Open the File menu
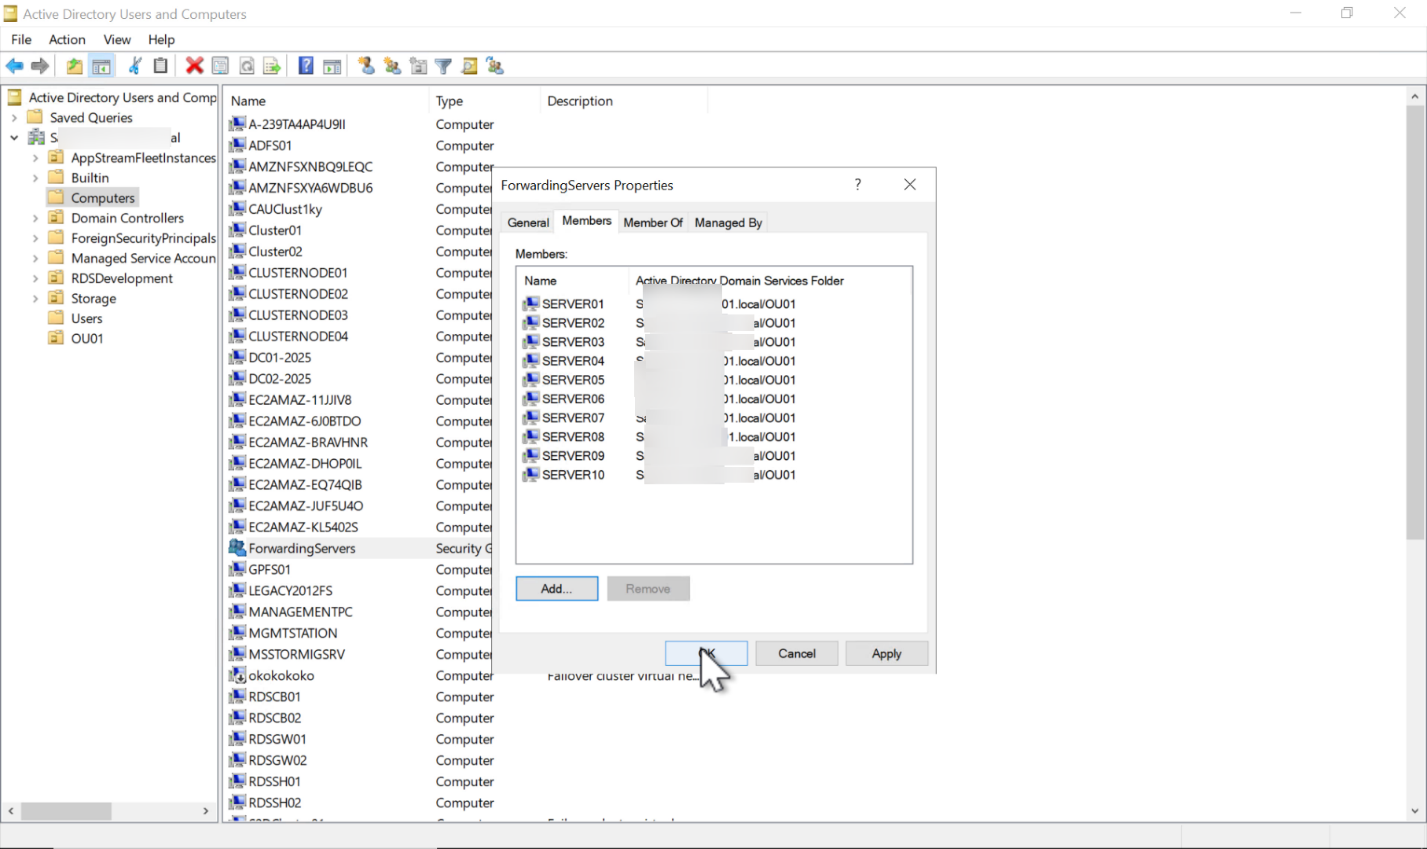 coord(21,39)
